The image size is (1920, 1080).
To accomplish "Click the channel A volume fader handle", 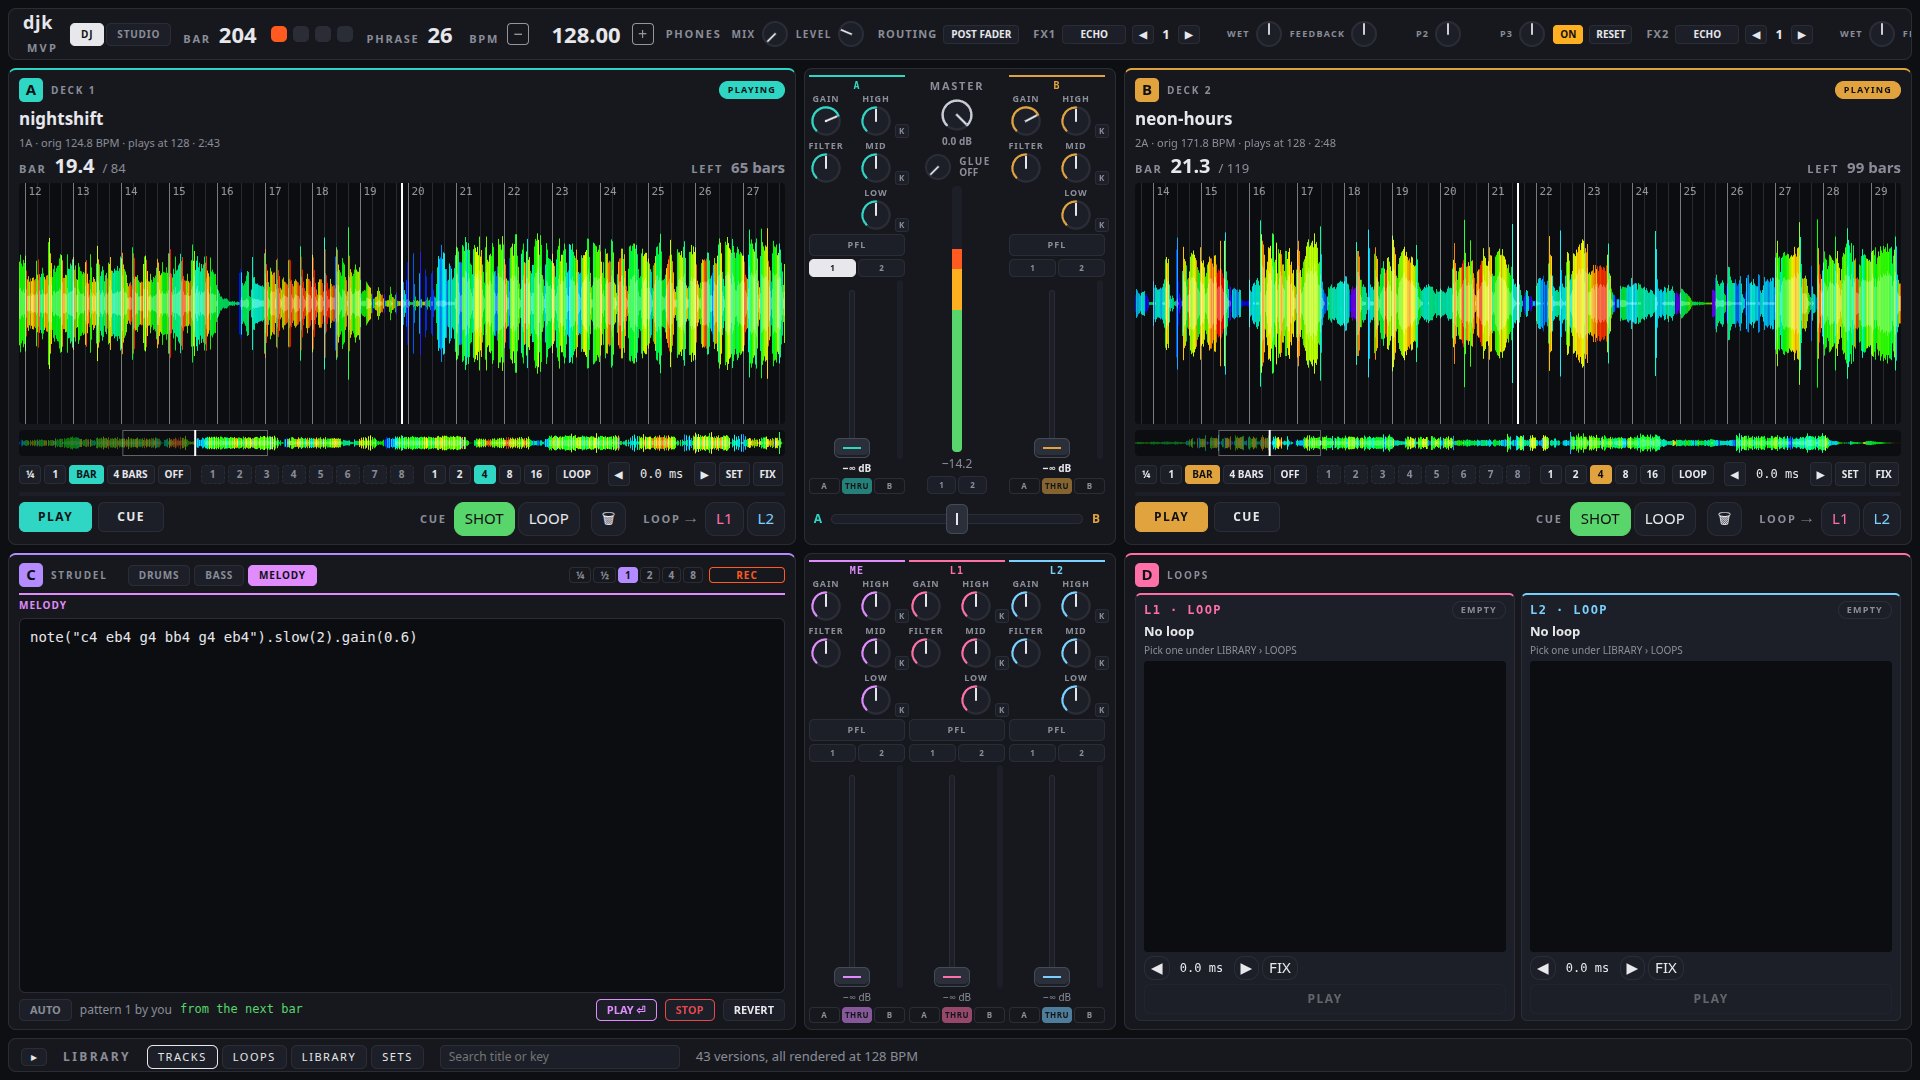I will tap(852, 447).
